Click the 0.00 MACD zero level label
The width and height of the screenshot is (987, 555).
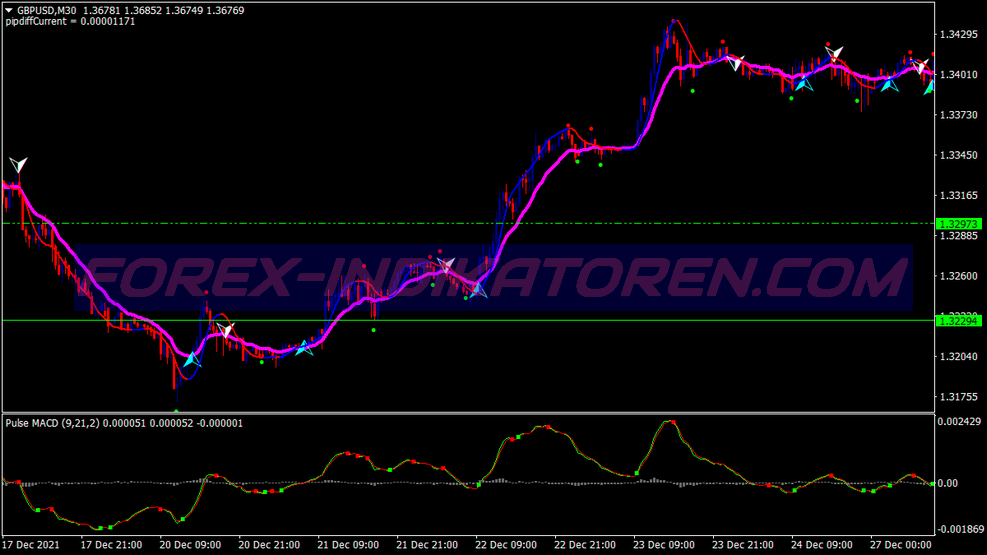click(948, 483)
